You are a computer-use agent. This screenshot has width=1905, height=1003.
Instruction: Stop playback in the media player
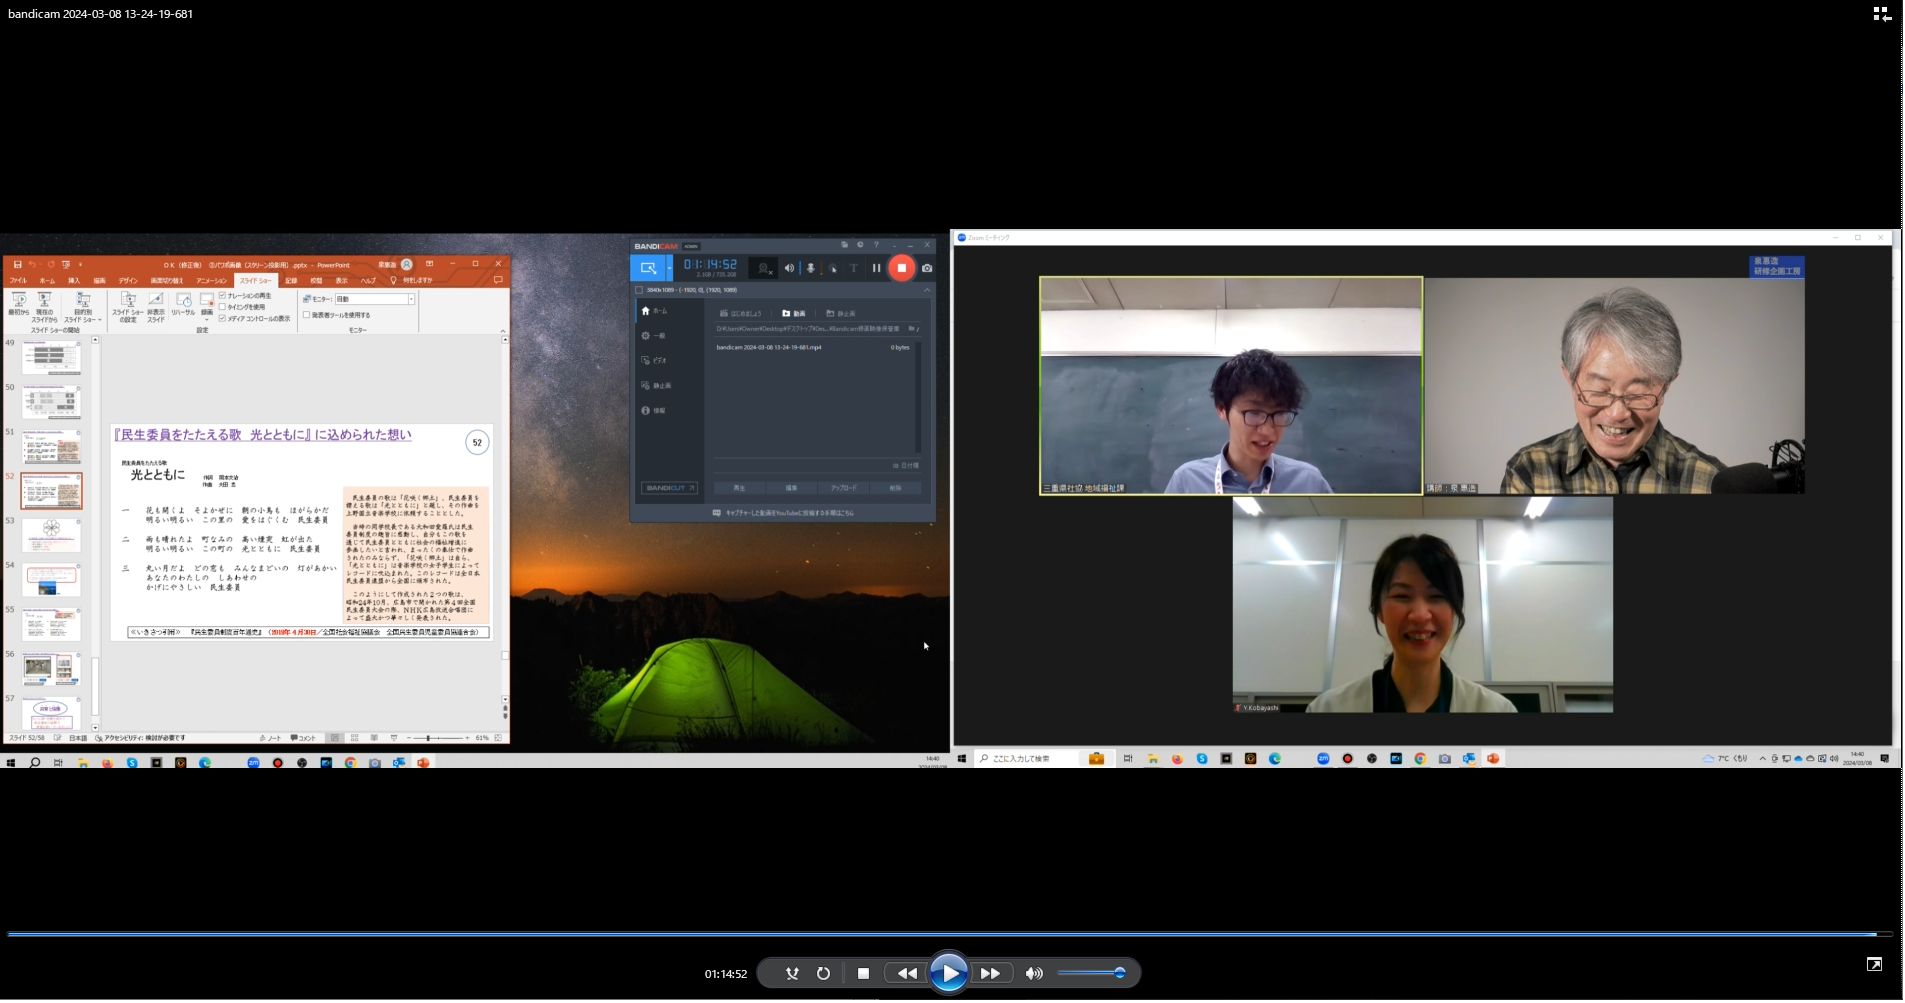point(863,974)
